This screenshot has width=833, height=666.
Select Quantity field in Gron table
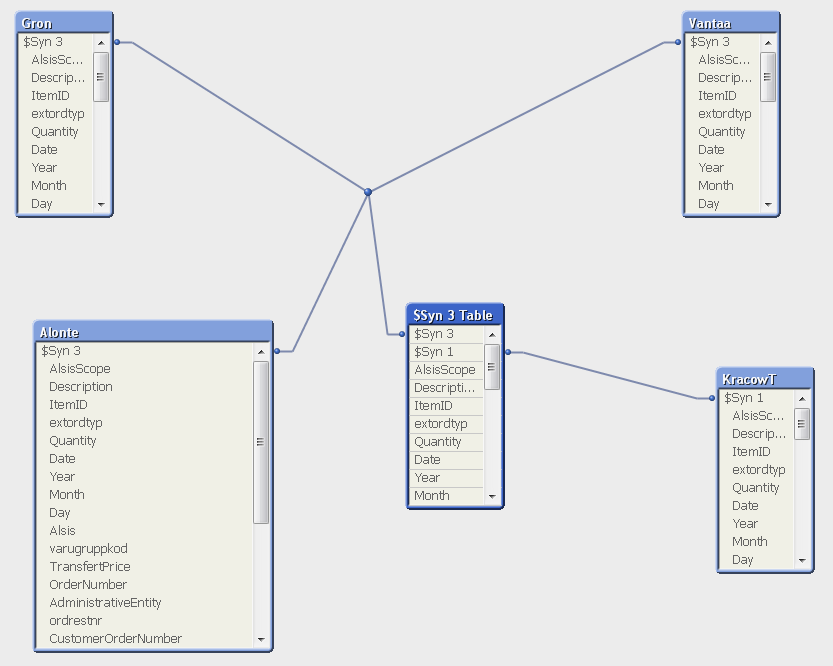(x=56, y=132)
